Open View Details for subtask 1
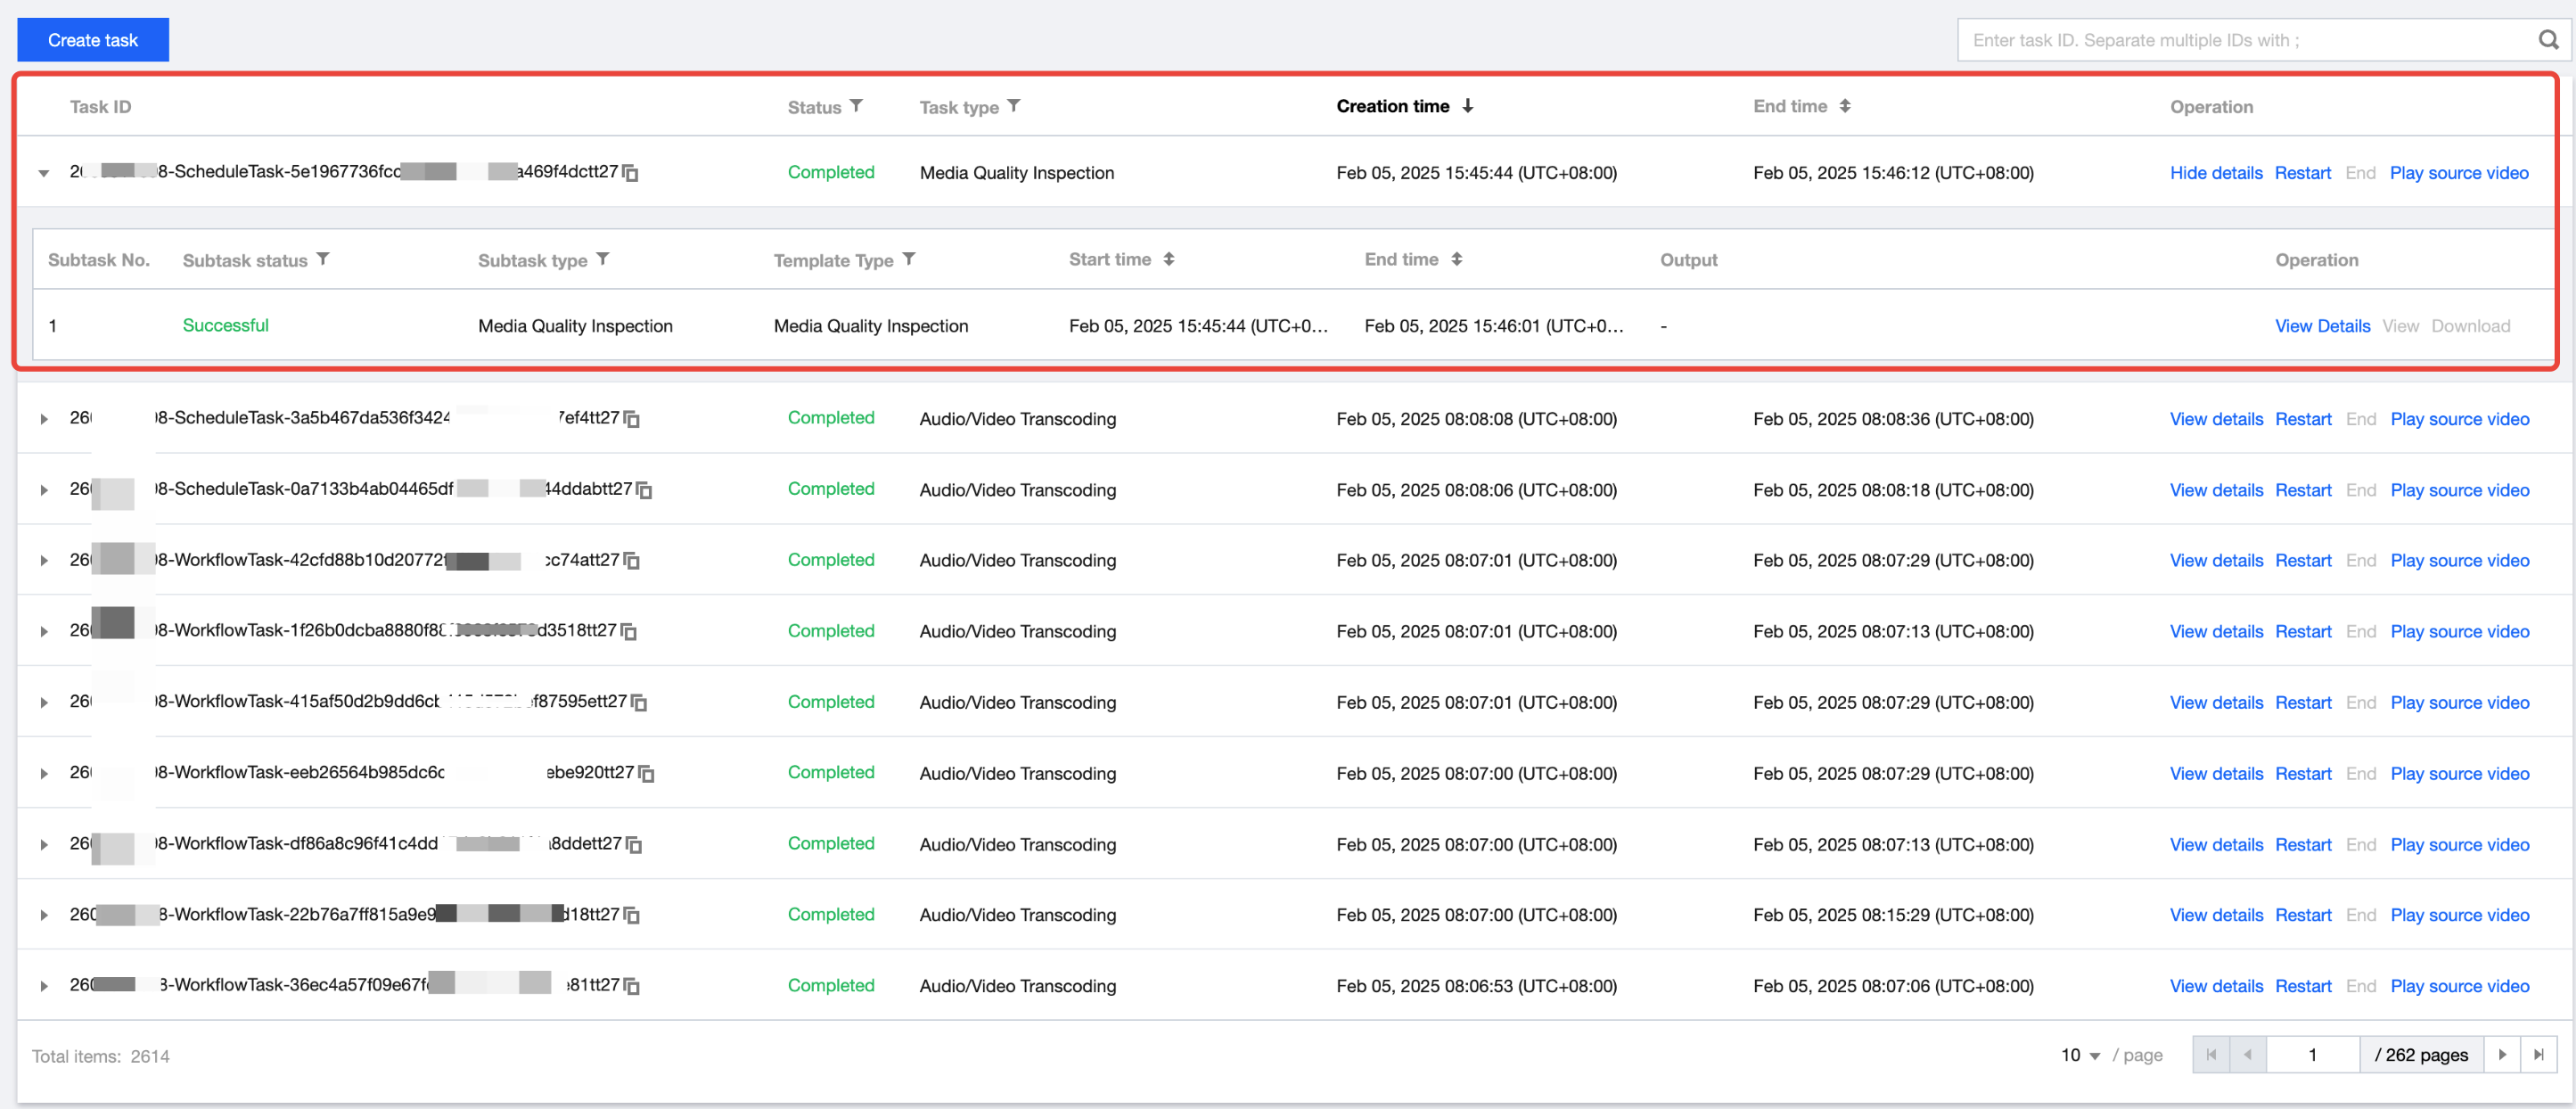 (2322, 326)
